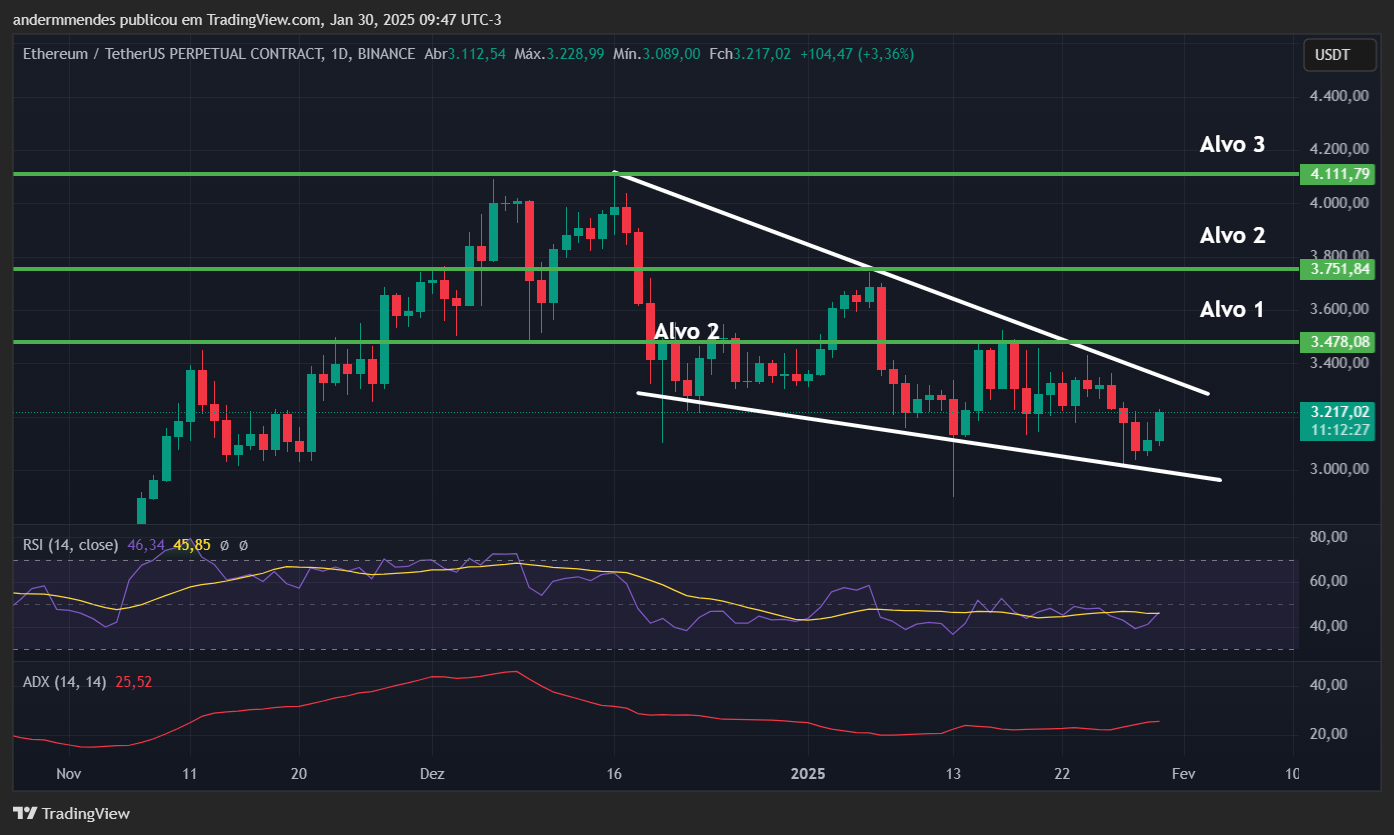This screenshot has width=1394, height=835.
Task: Click 4.400,00 on the price scale
Action: point(1340,96)
